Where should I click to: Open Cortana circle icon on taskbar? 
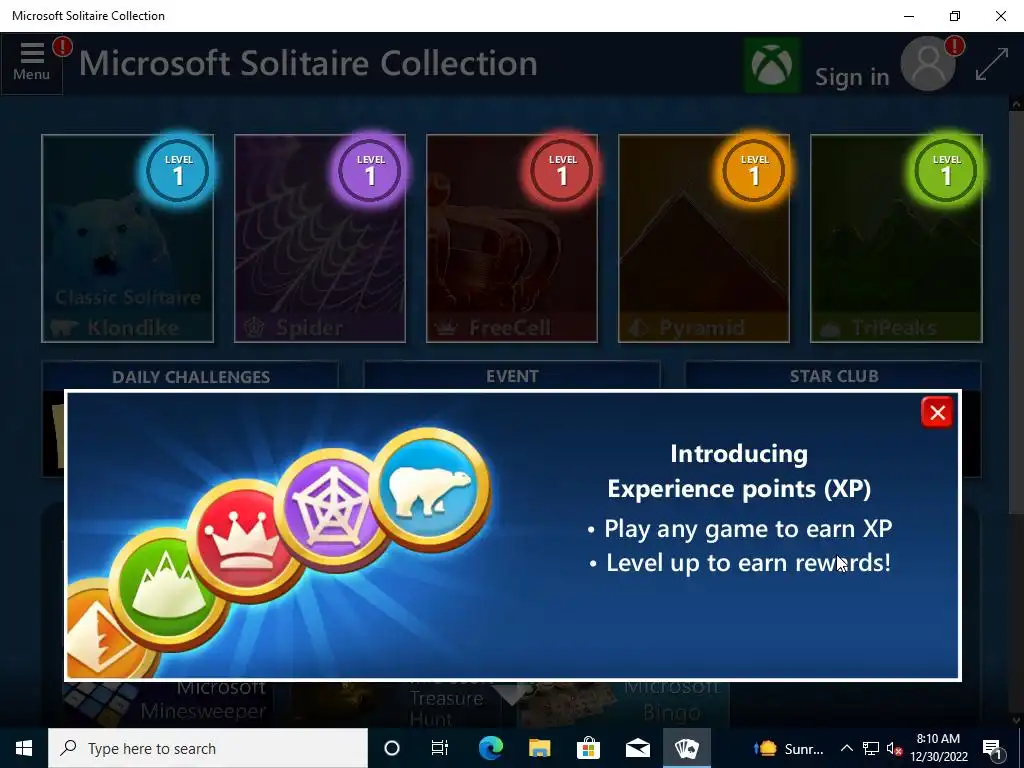tap(392, 748)
